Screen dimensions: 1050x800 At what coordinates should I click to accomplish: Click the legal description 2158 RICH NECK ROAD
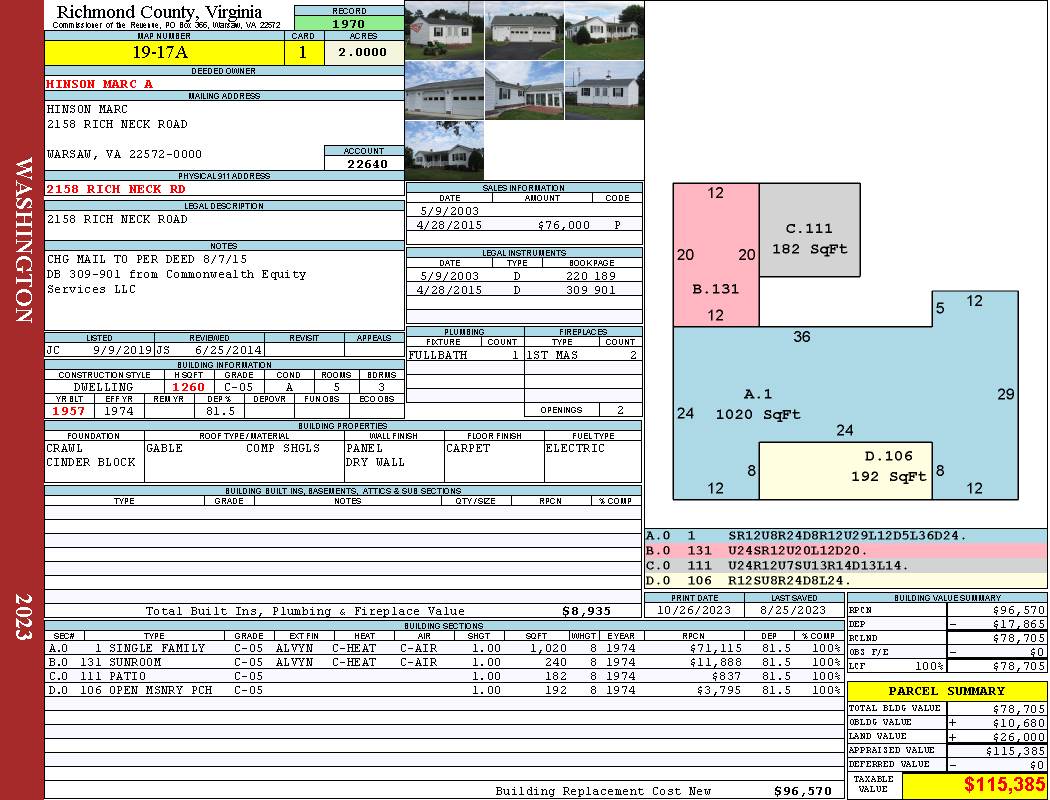click(x=117, y=219)
